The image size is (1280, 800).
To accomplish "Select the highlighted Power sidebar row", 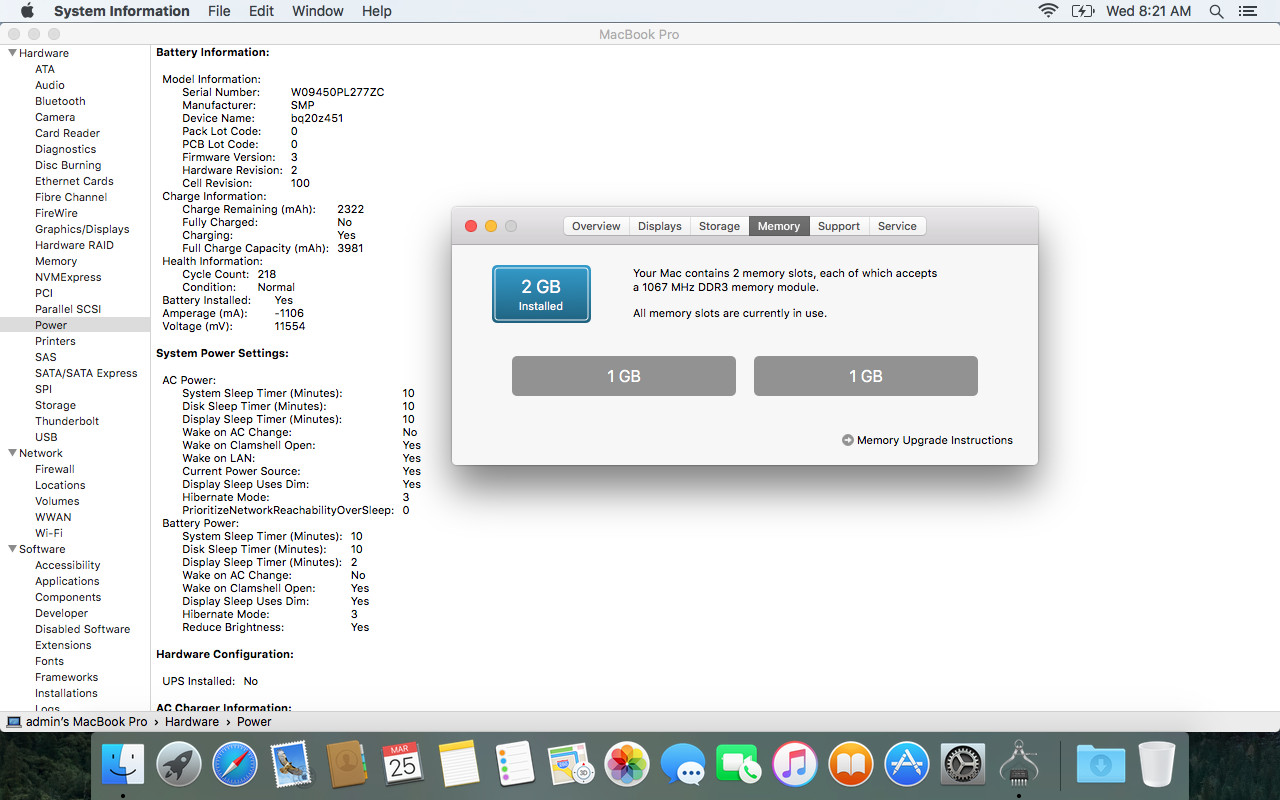I will [75, 325].
